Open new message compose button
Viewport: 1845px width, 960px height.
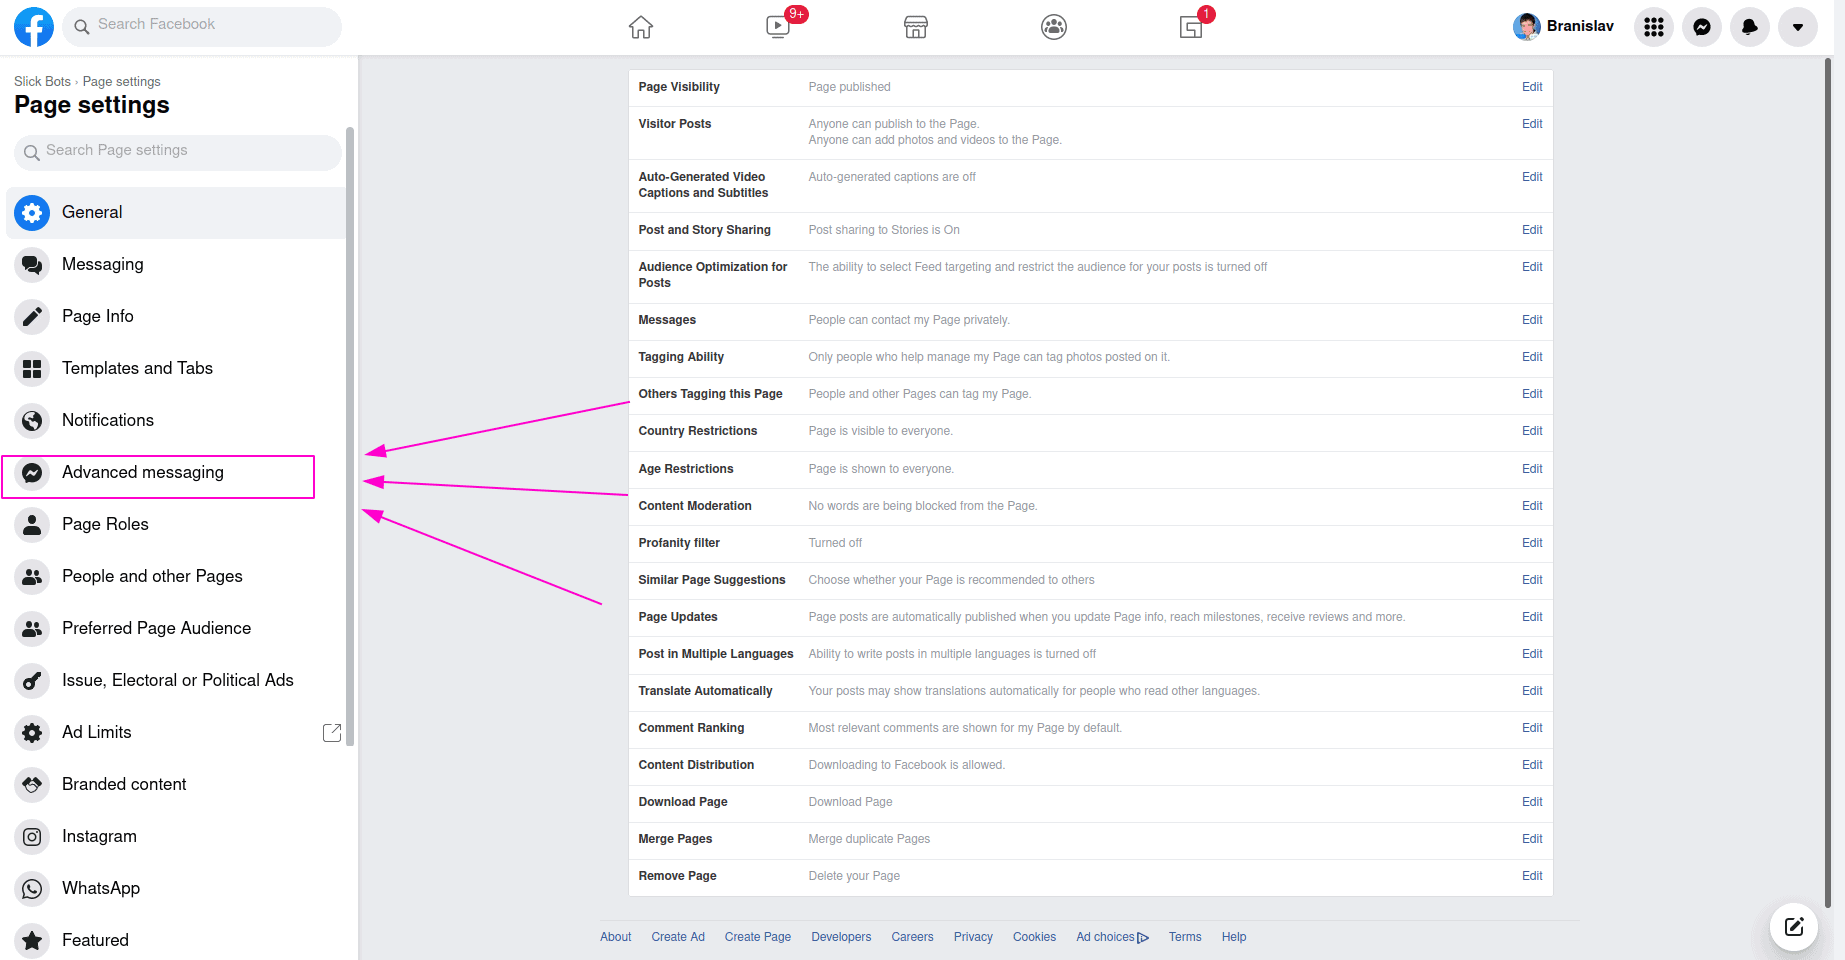click(1794, 927)
